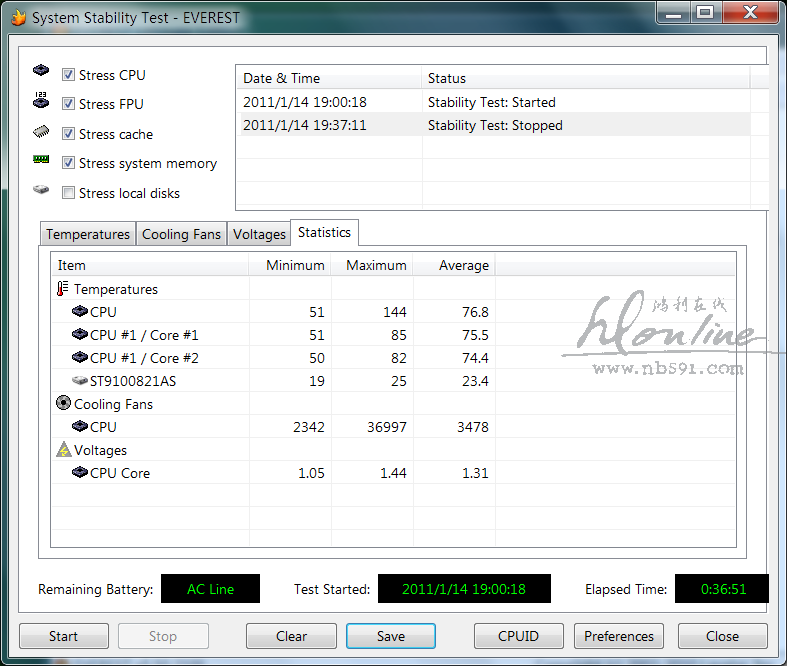Uncheck the Stress CPU checkbox
This screenshot has height=666, width=787.
coord(69,75)
